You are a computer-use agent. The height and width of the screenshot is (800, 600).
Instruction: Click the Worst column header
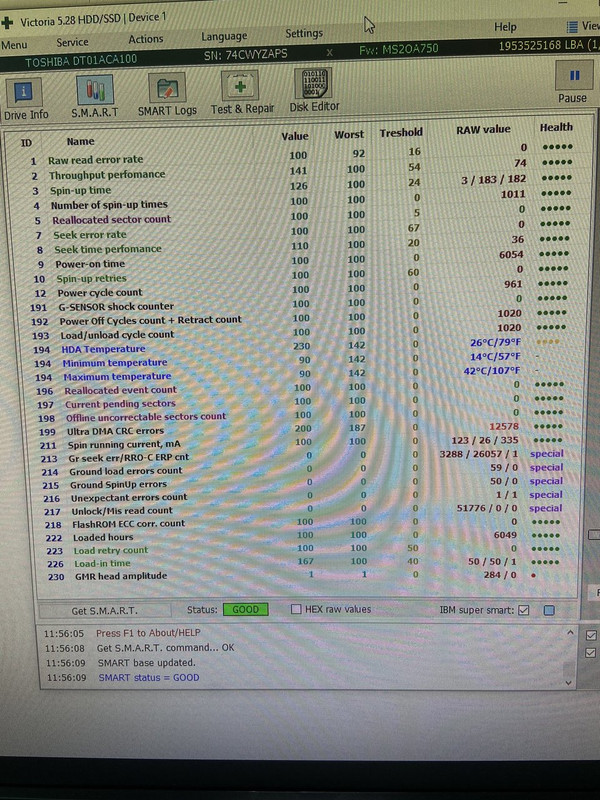(349, 135)
